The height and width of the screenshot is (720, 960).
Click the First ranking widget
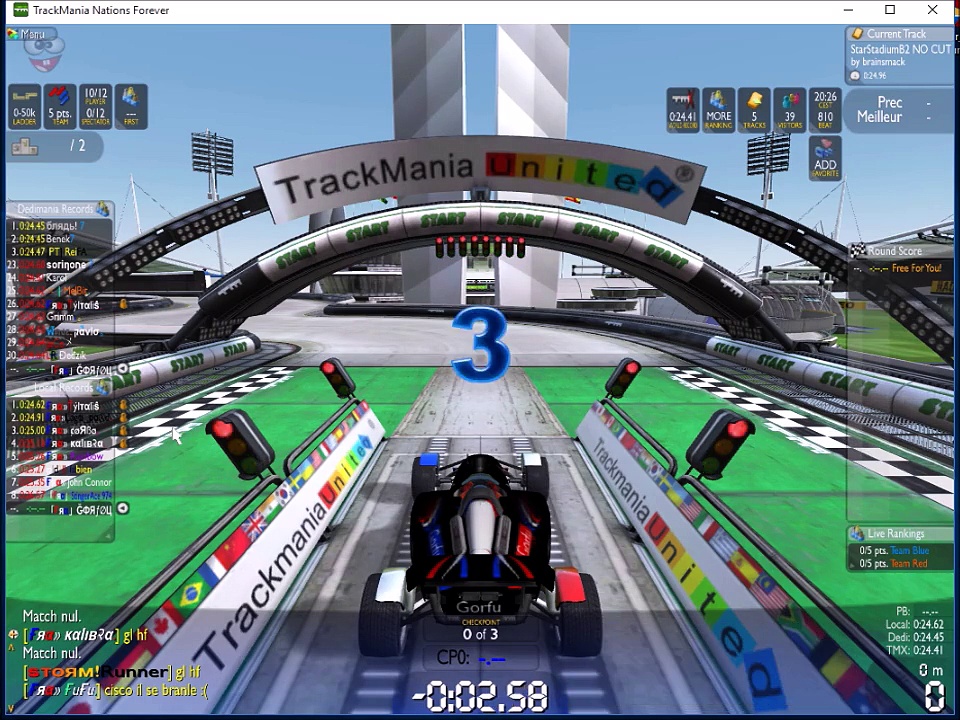[x=130, y=107]
